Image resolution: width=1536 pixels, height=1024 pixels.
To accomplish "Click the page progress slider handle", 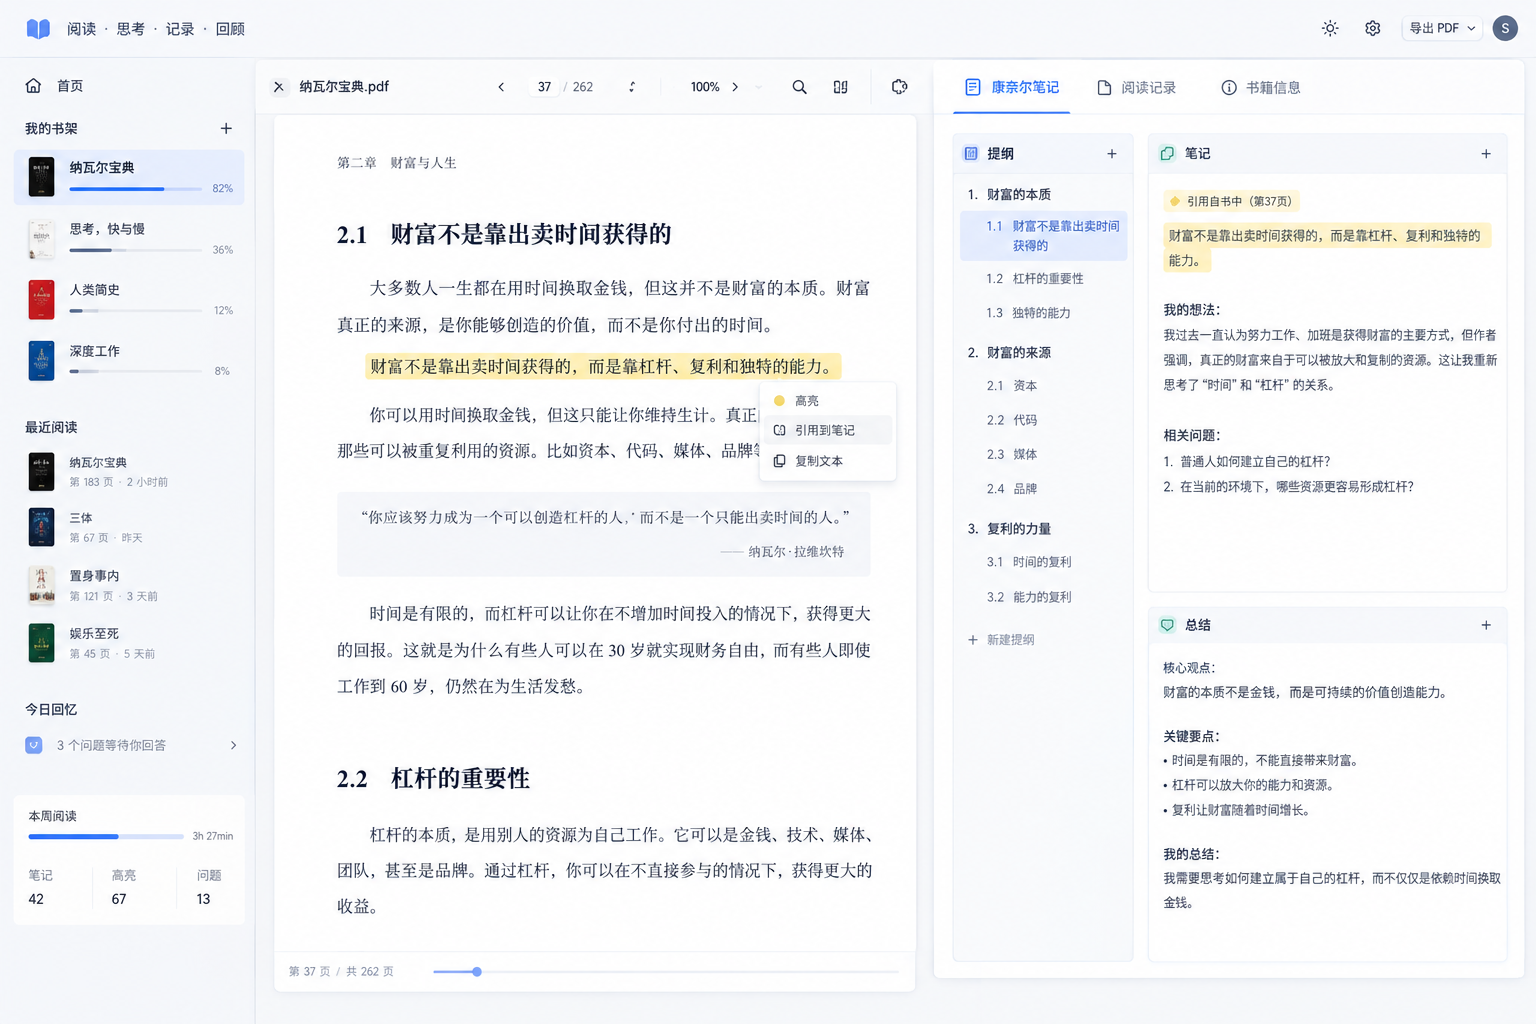I will pyautogui.click(x=477, y=971).
